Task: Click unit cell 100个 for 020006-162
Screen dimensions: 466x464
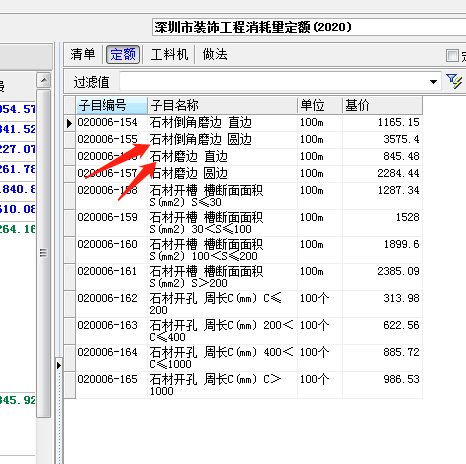Action: (x=320, y=304)
